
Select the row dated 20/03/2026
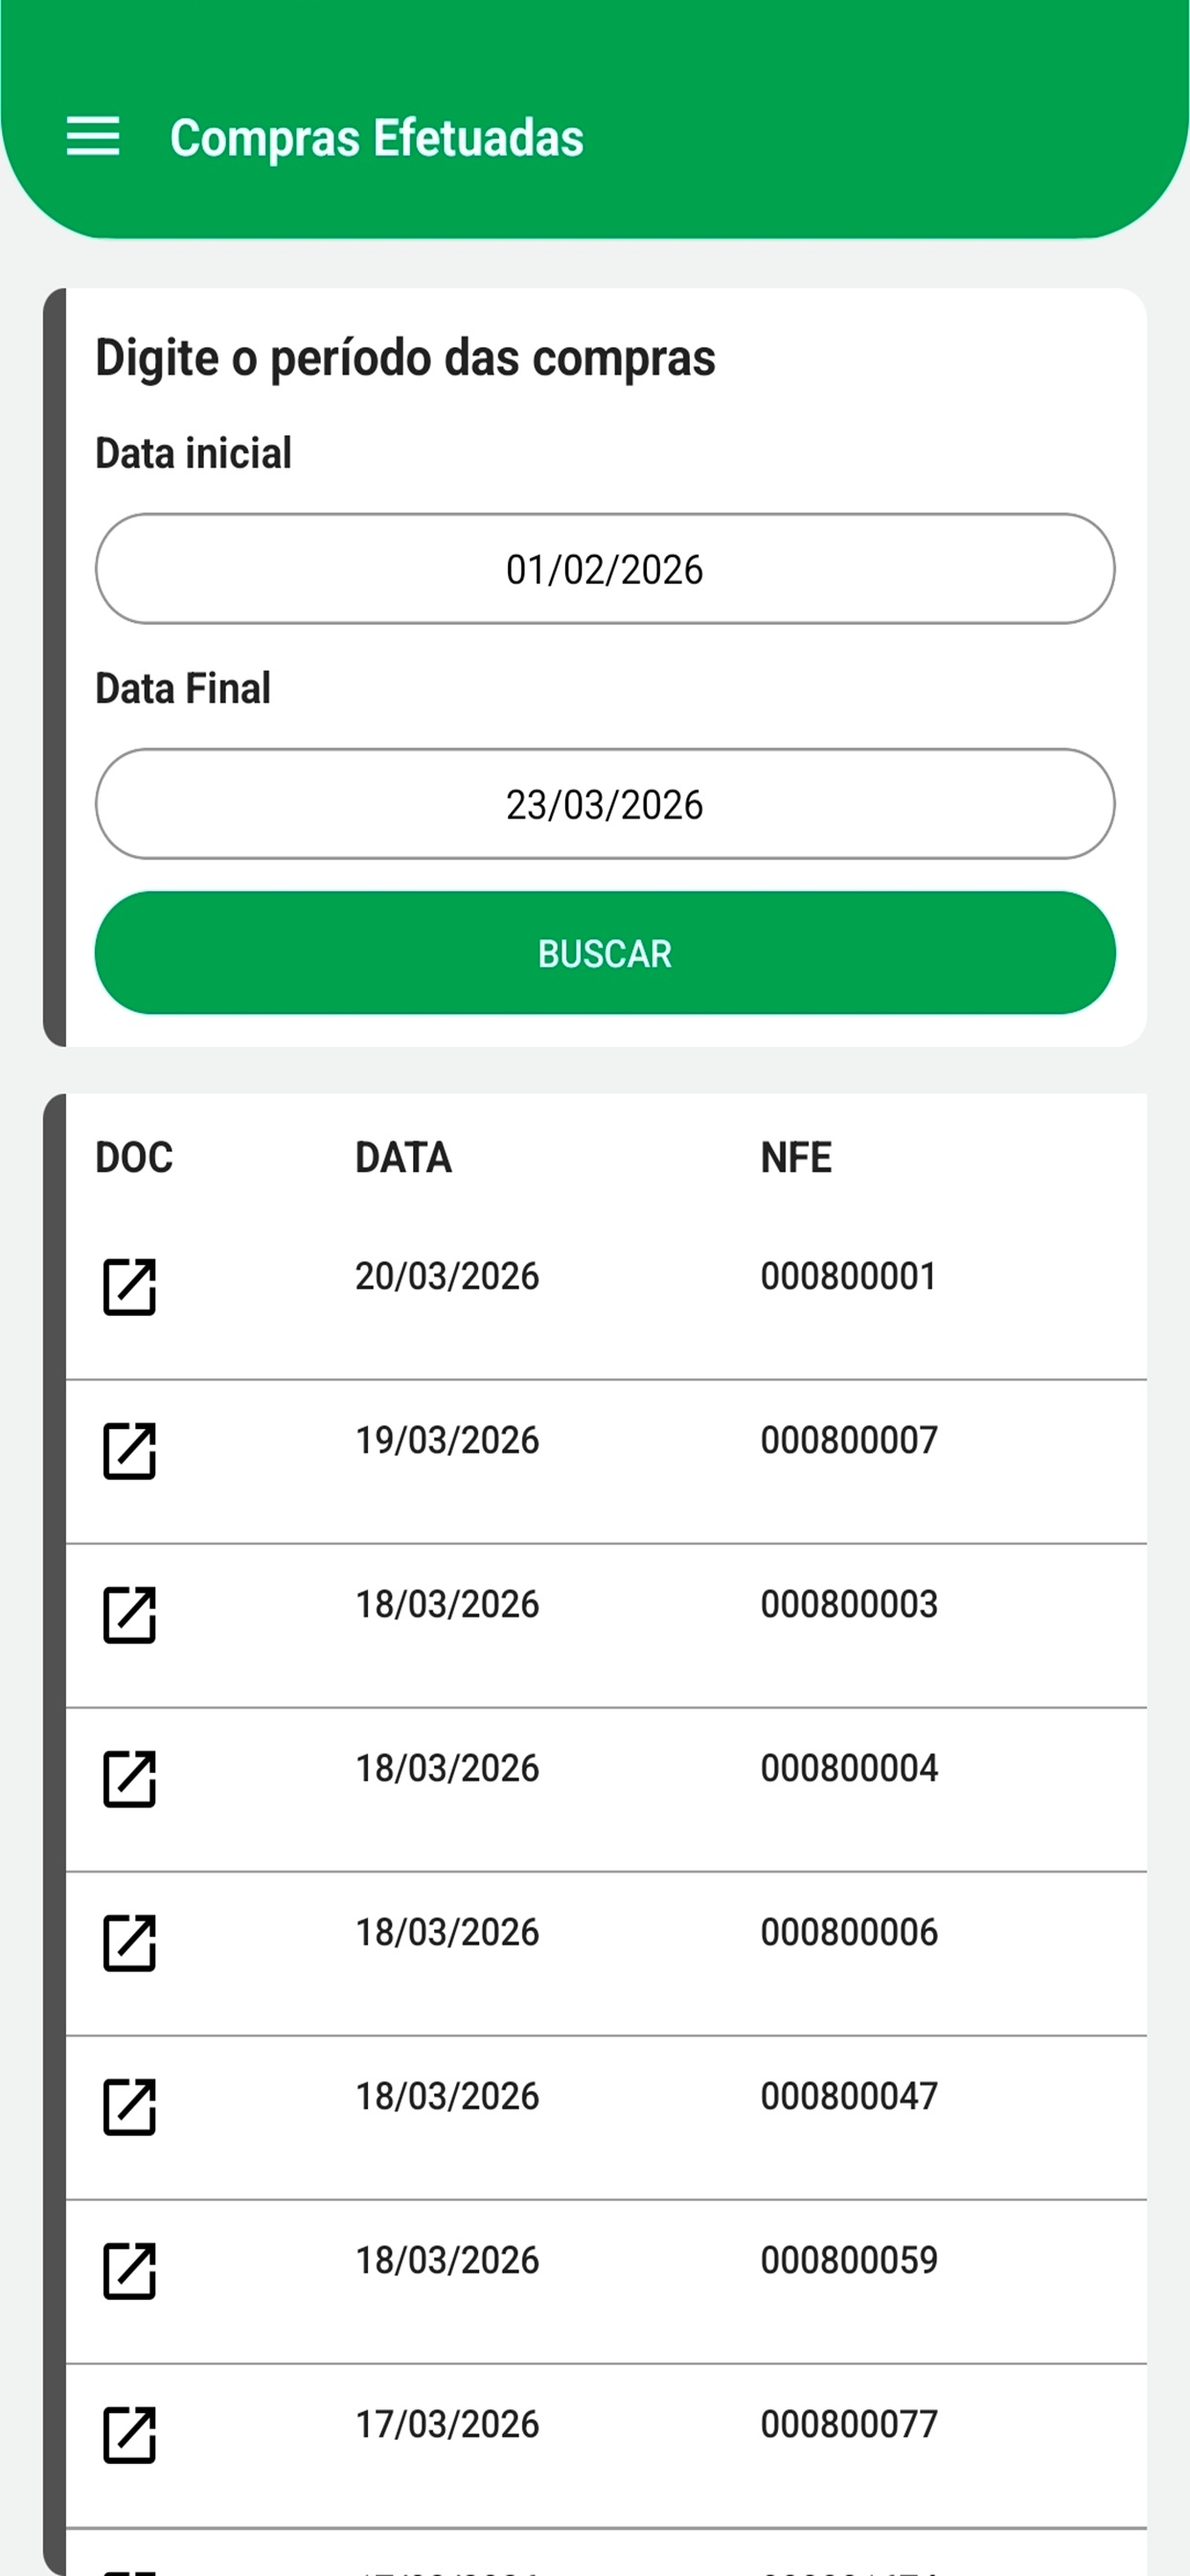point(606,1298)
